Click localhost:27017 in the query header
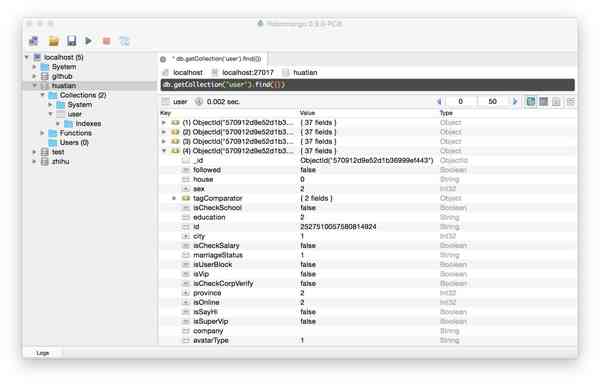Image resolution: width=600 pixels, height=385 pixels. click(248, 72)
